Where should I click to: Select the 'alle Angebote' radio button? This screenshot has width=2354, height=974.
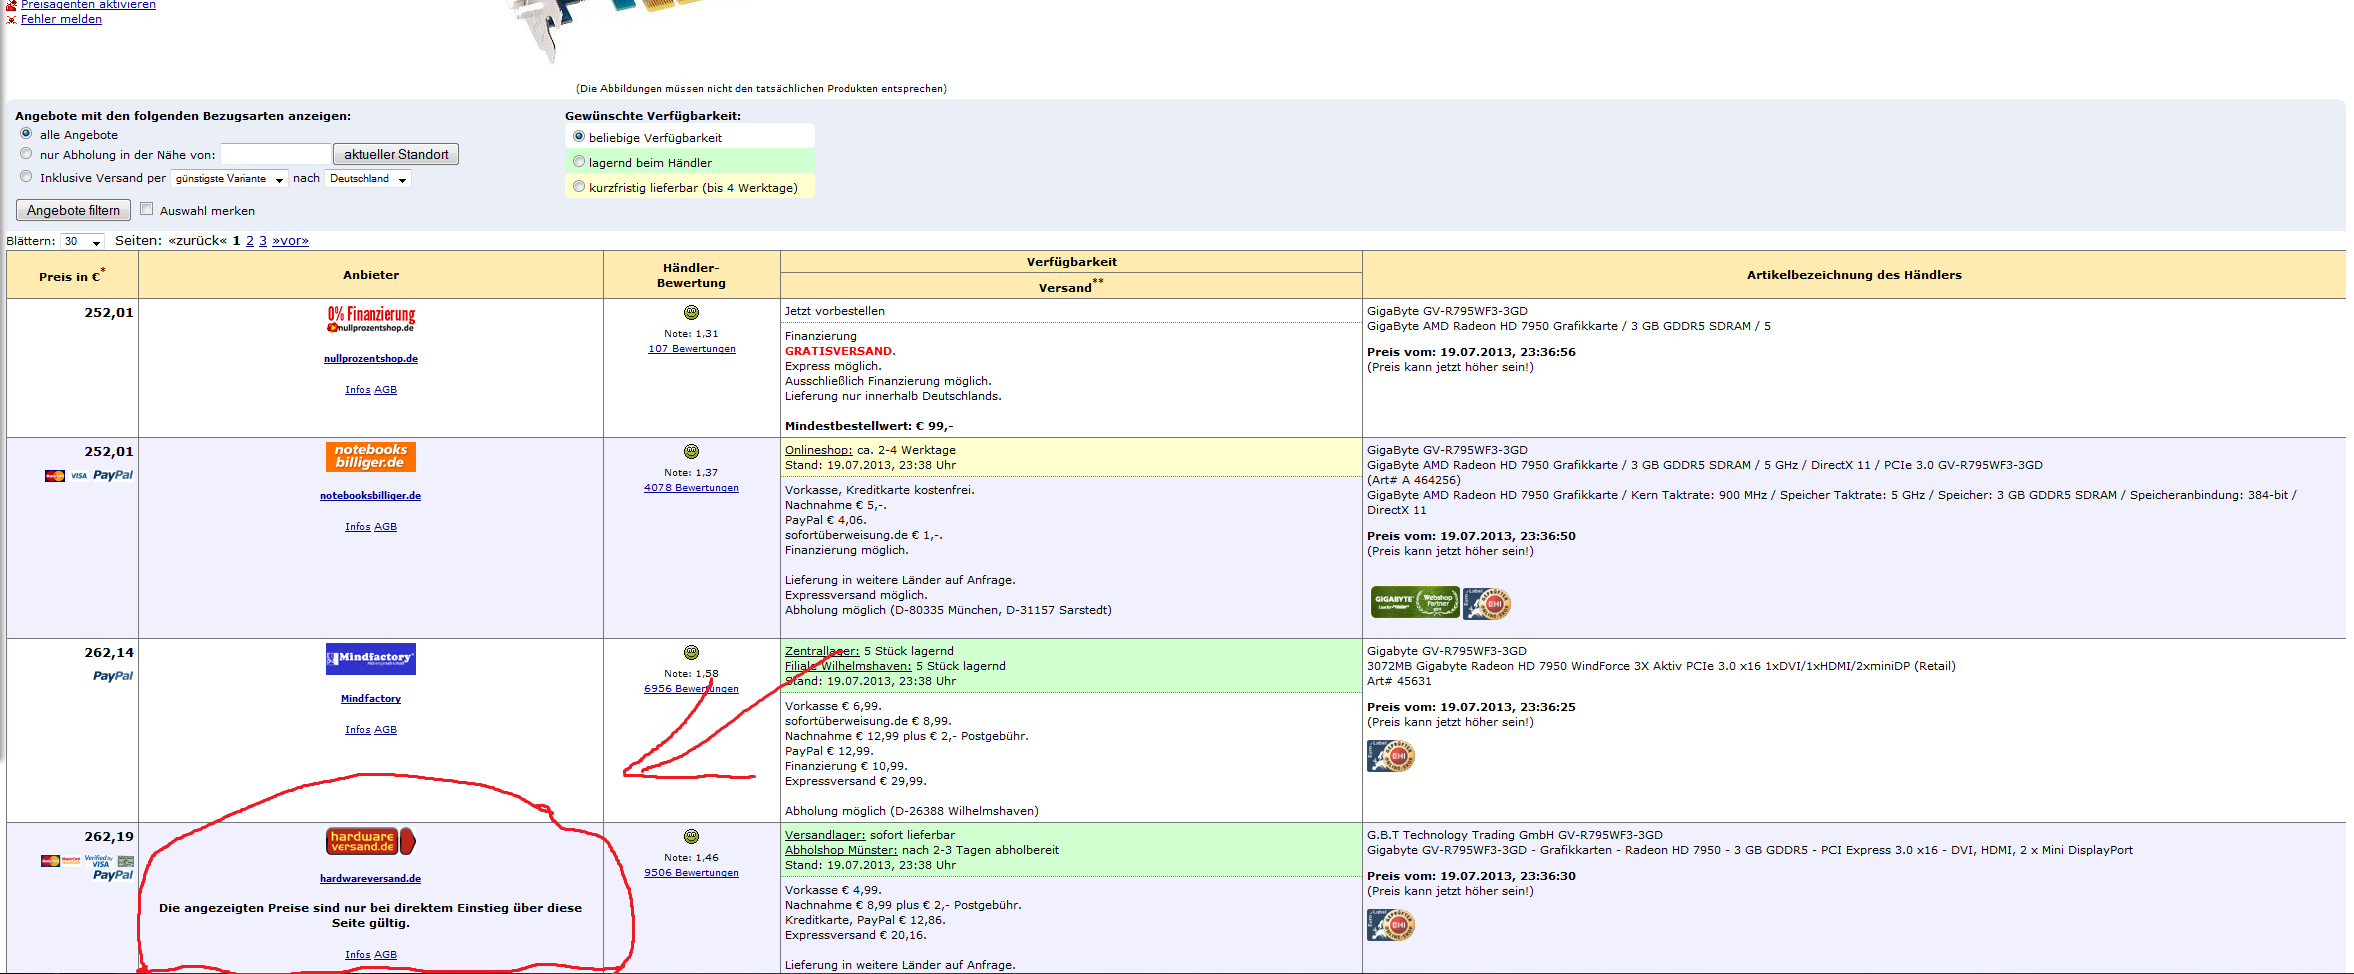coord(26,133)
